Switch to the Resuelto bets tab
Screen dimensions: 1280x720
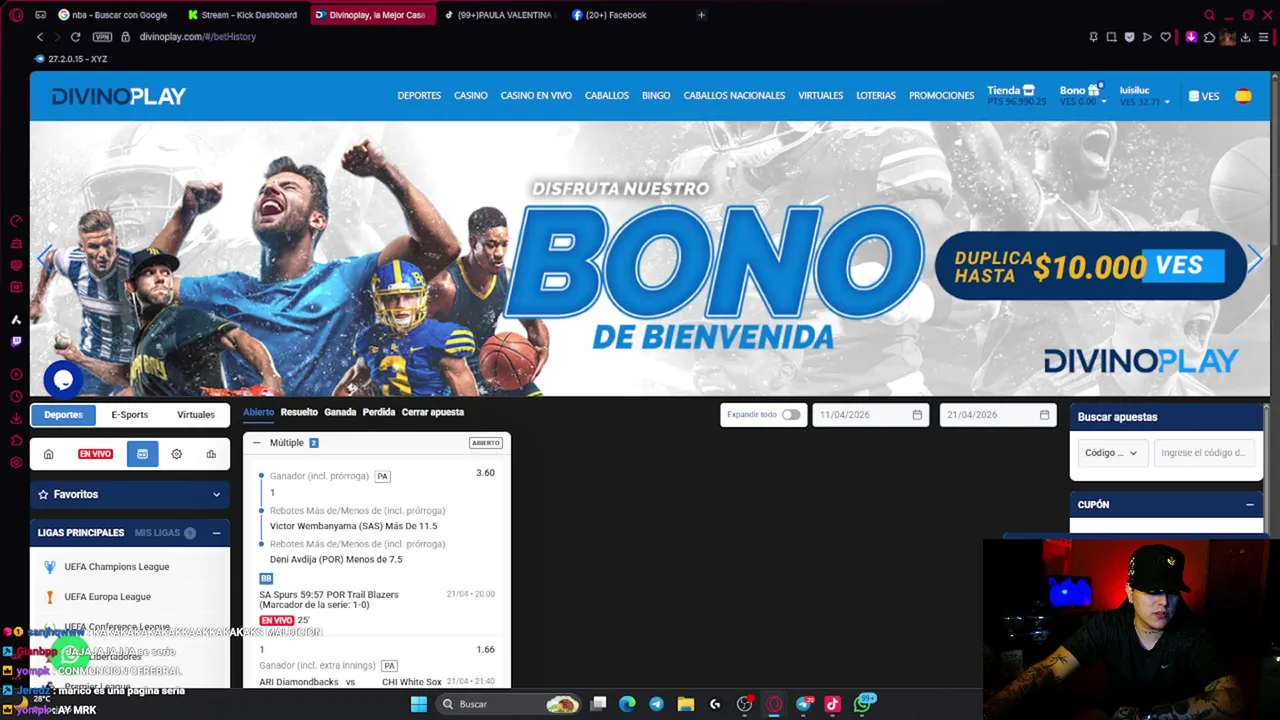coord(299,412)
